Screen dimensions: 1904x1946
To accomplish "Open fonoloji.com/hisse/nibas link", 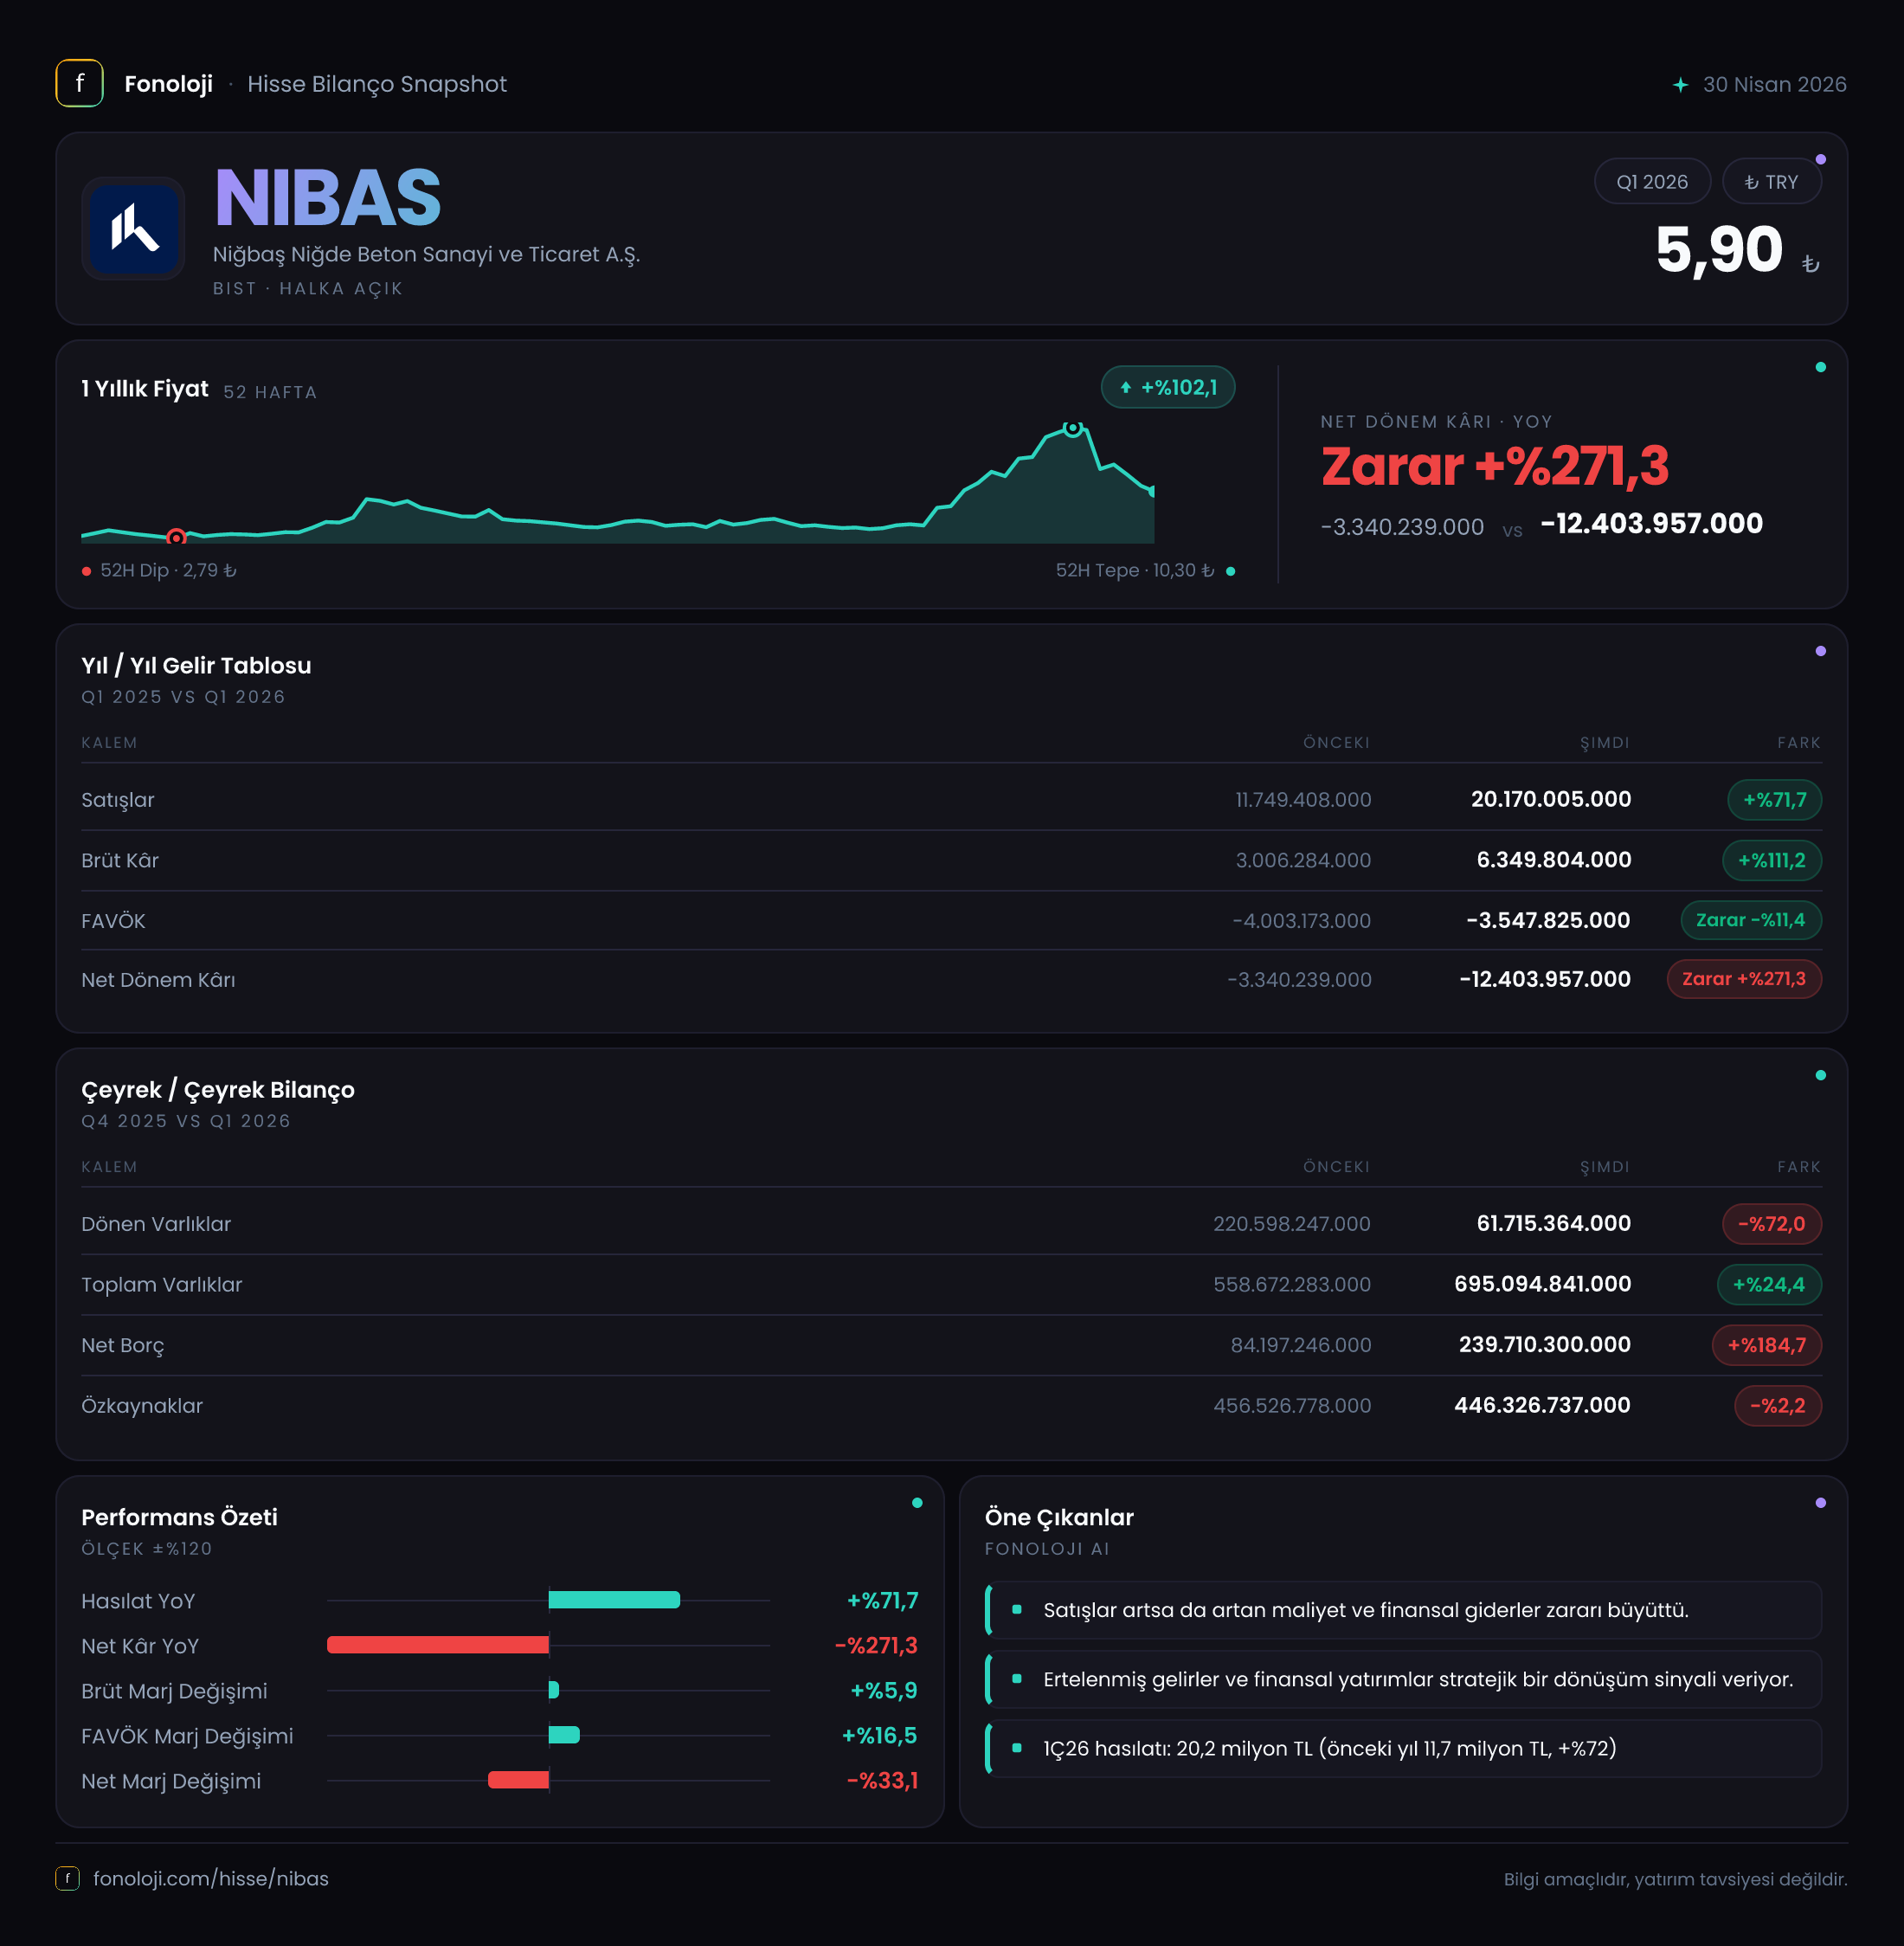I will point(211,1878).
